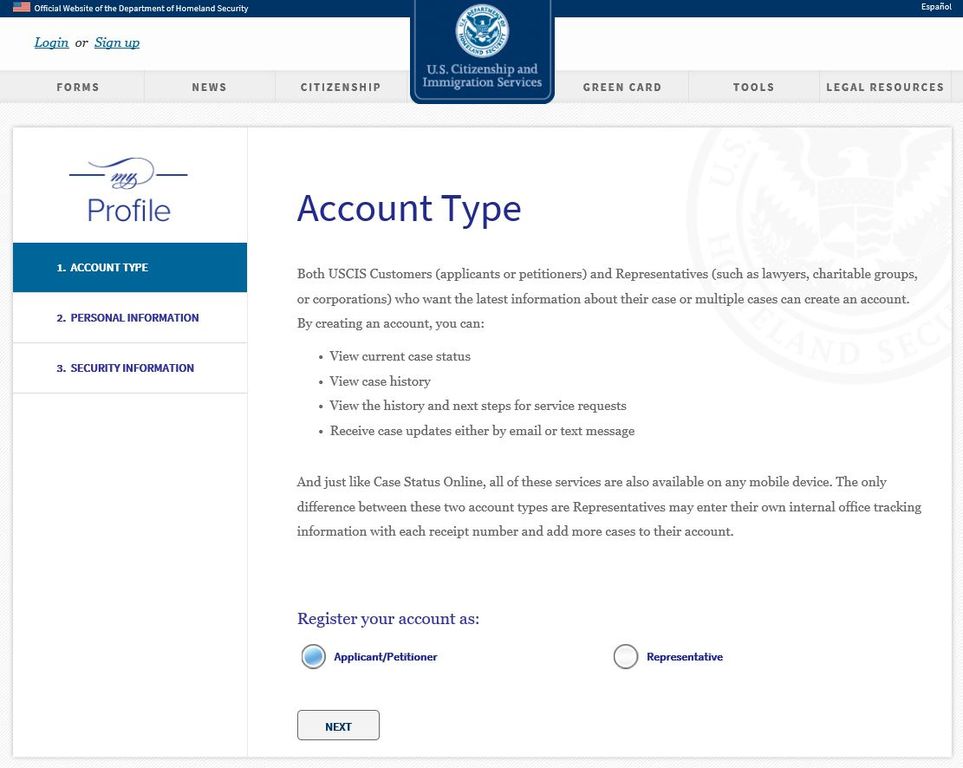The width and height of the screenshot is (963, 768).
Task: Open the Citizenship menu
Action: [x=341, y=87]
